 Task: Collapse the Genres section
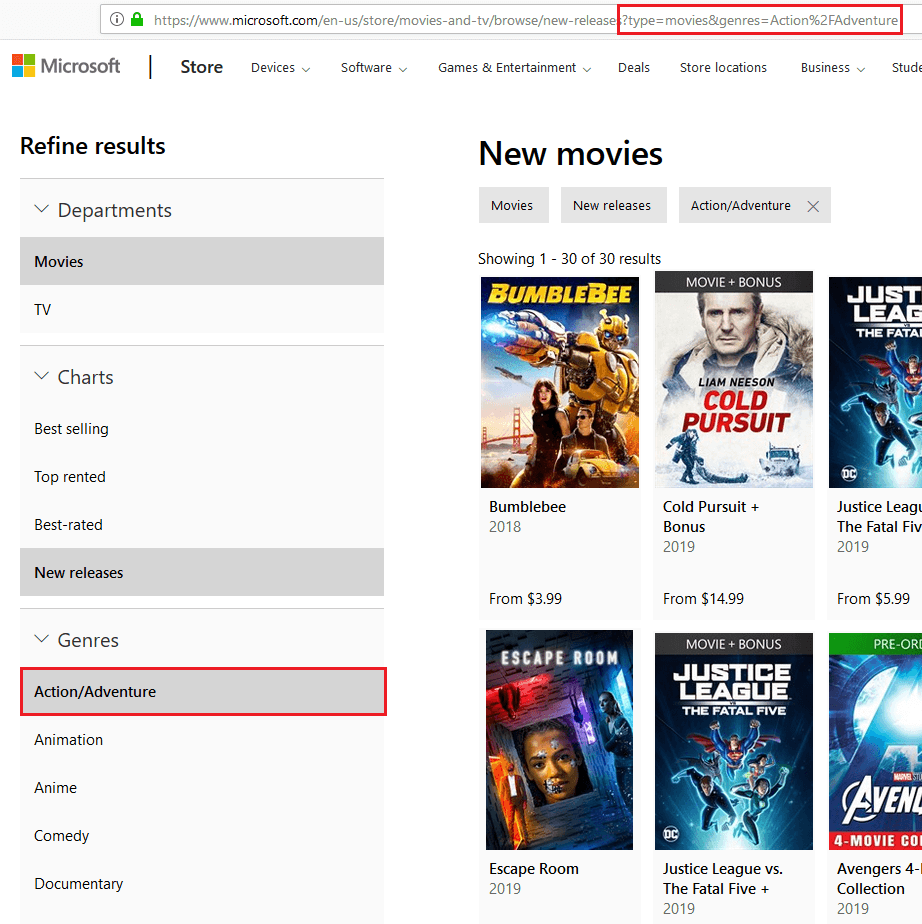42,640
